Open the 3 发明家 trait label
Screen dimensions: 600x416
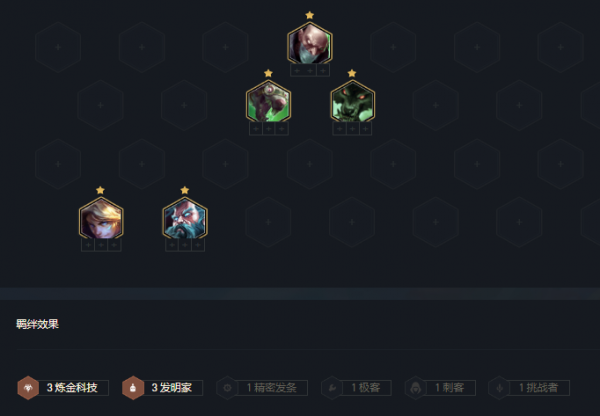point(171,388)
